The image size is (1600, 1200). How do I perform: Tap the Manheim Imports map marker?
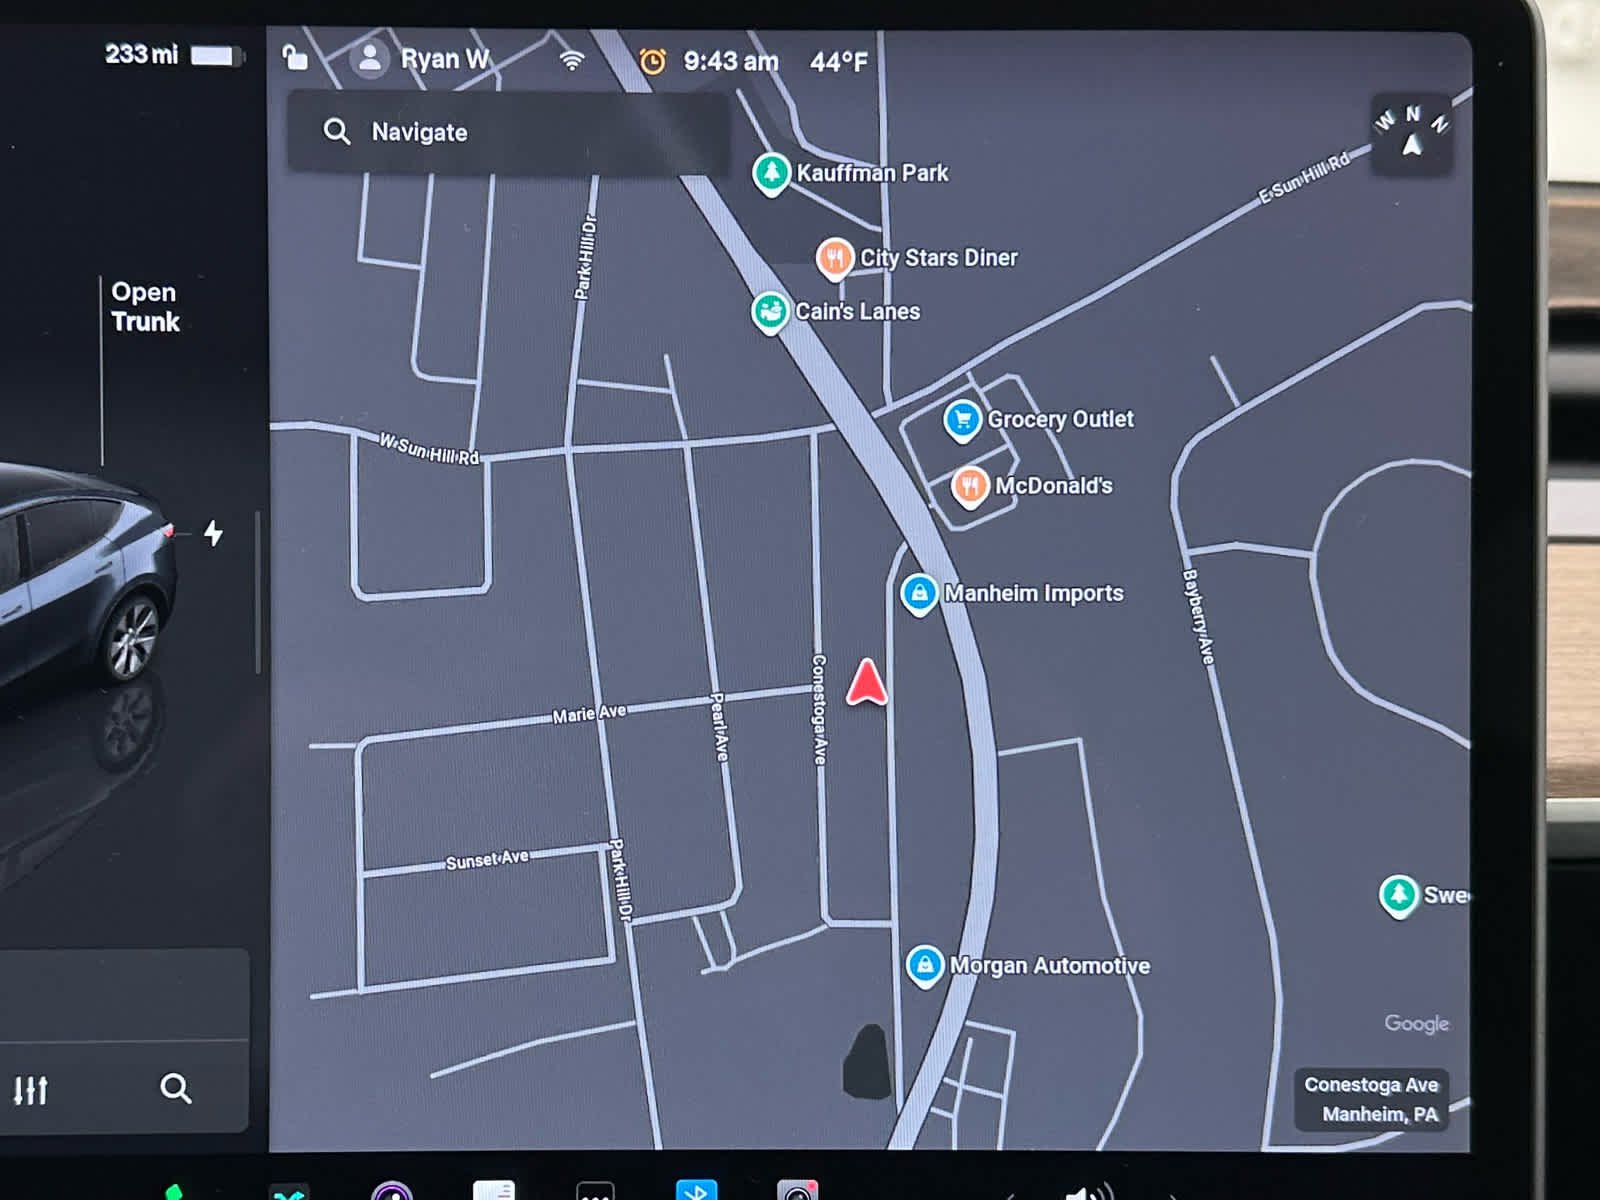coord(919,593)
